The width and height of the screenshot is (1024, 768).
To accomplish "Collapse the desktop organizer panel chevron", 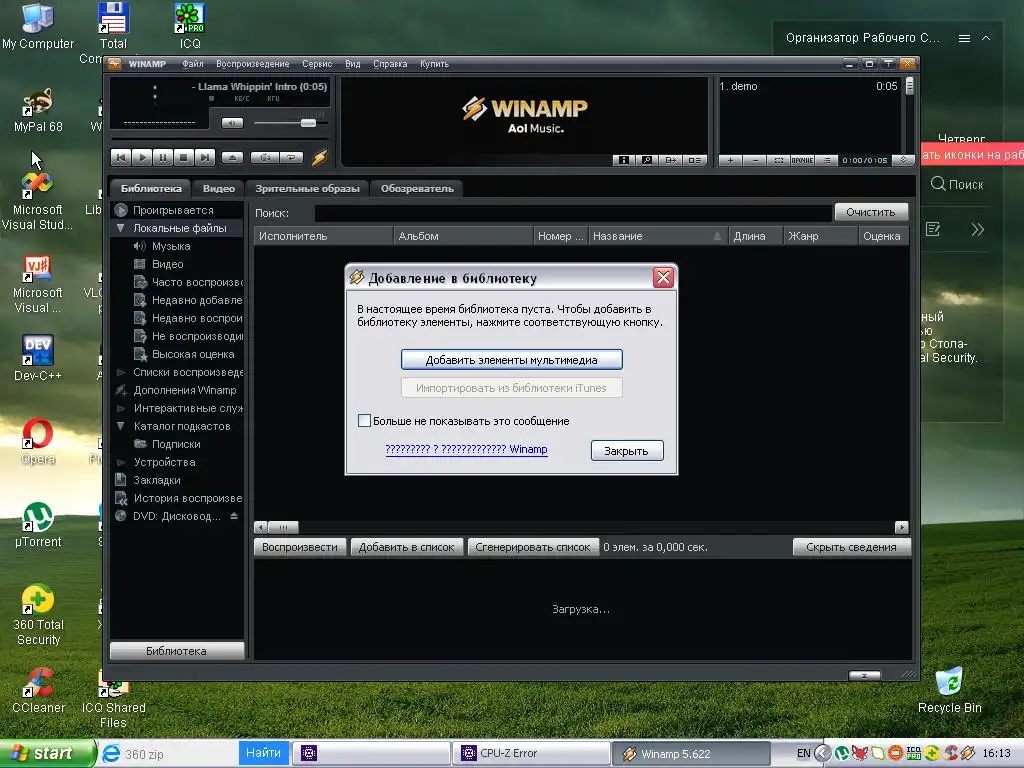I will point(986,39).
